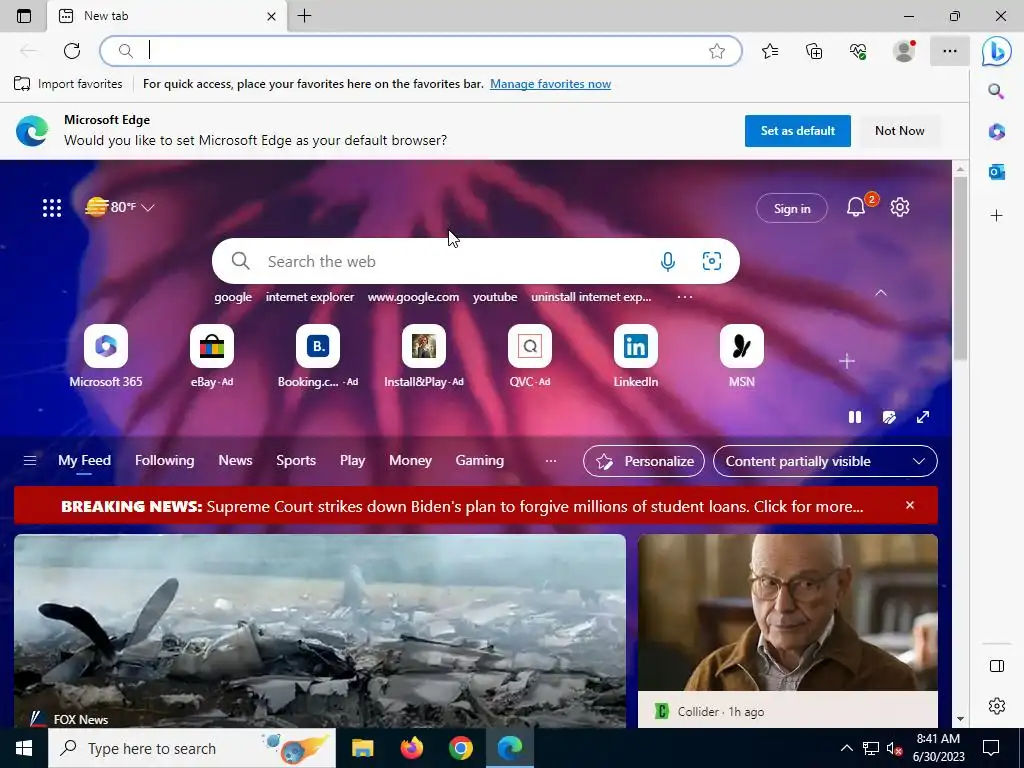Expand the weather 80°F dropdown
1024x768 pixels.
120,207
